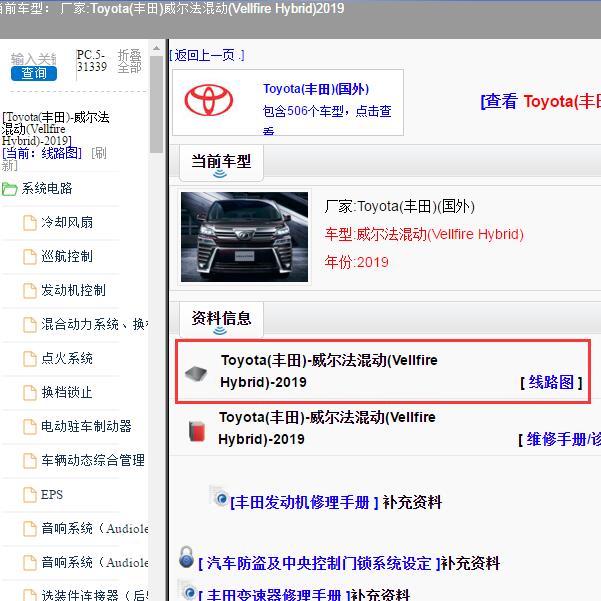This screenshot has width=601, height=601.
Task: Open 丰田发动机修理手册 supplementary link
Action: click(304, 502)
